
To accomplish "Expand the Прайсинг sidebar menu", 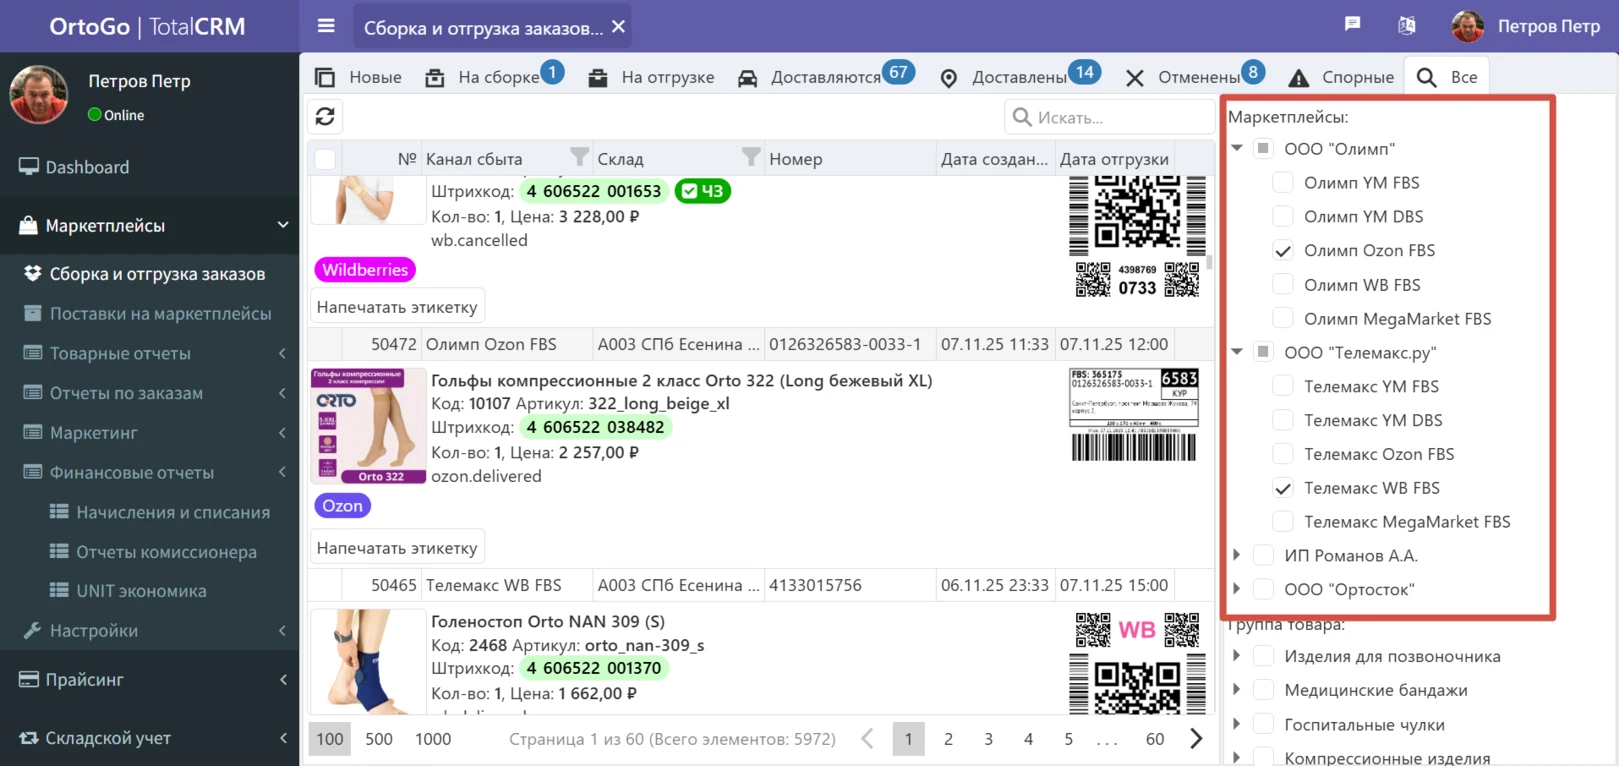I will click(150, 680).
